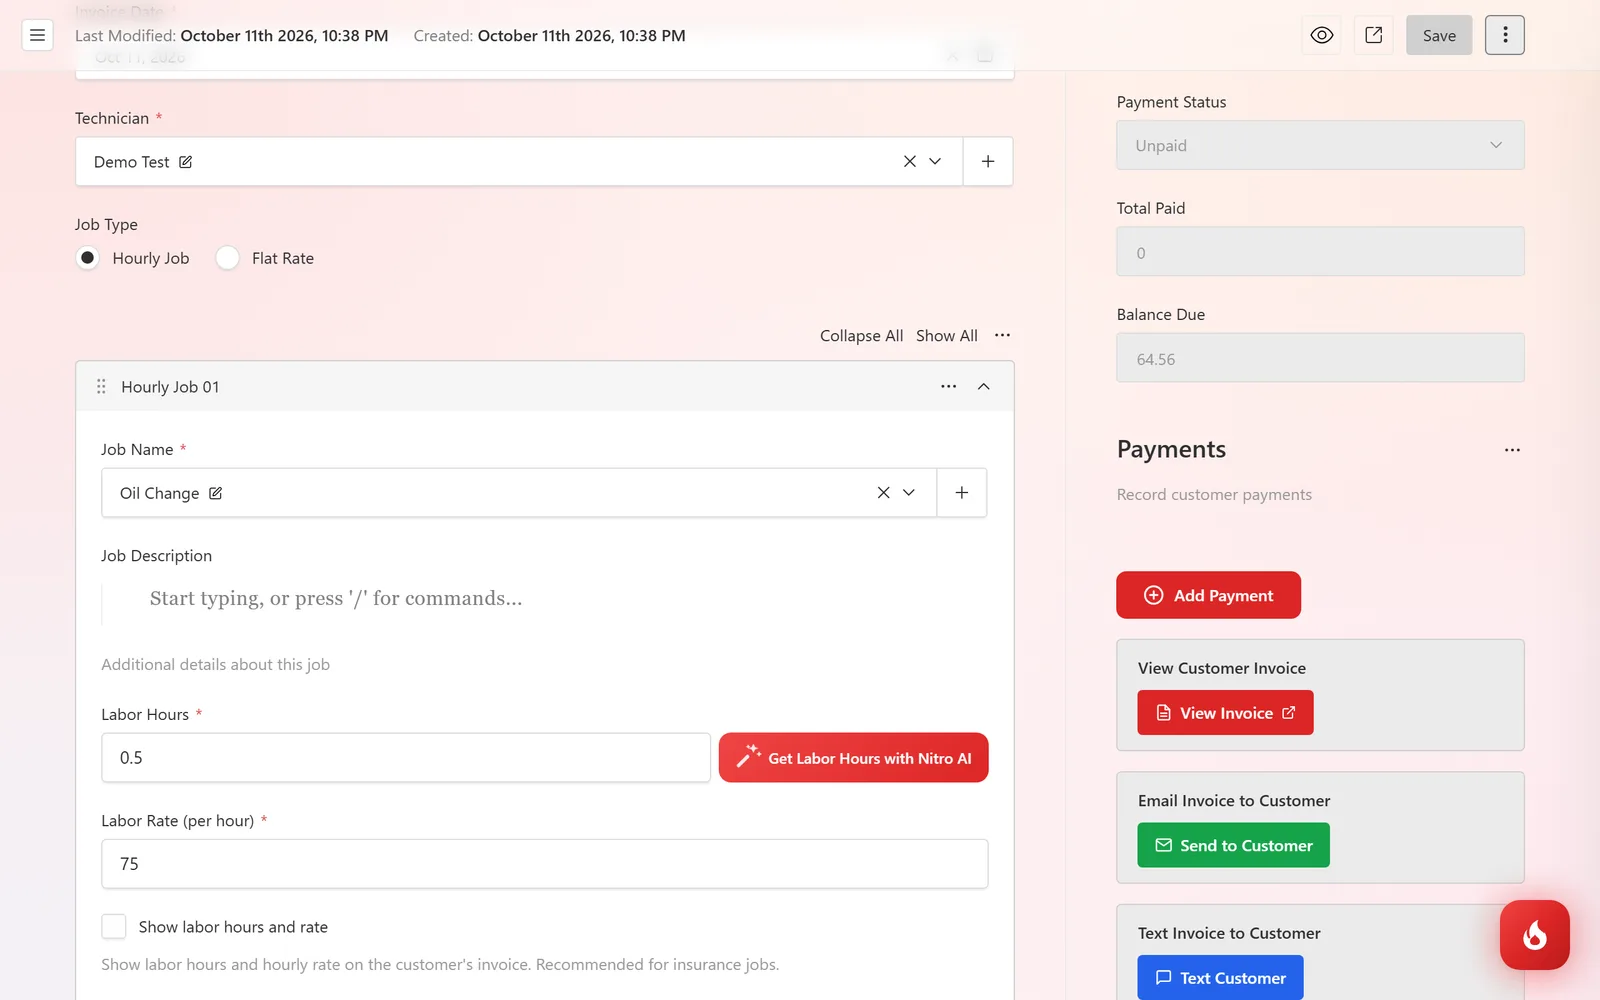Open the Payments section ellipsis menu
The width and height of the screenshot is (1600, 1000).
point(1512,450)
